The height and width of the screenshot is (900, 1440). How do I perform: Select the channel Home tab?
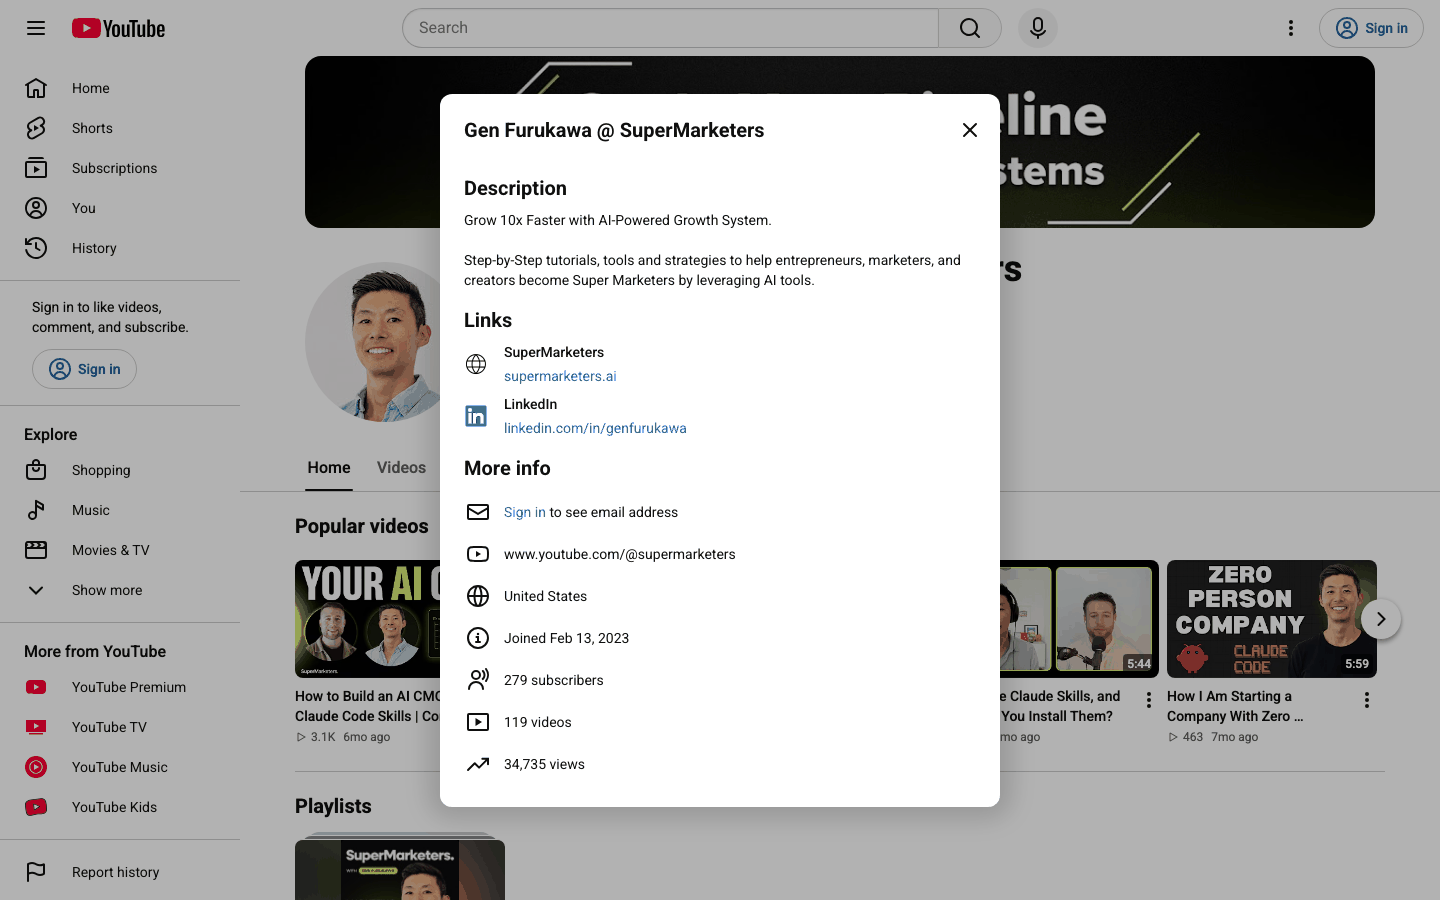pos(329,468)
